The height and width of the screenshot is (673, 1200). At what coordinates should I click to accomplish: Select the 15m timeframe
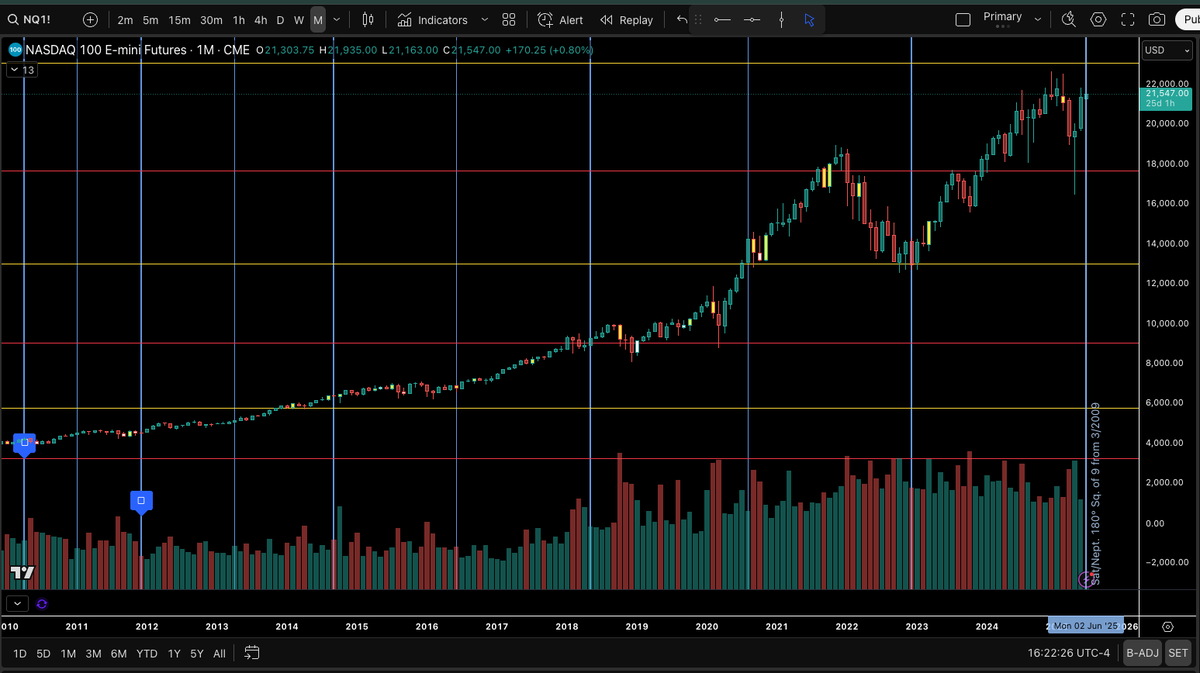(x=179, y=20)
